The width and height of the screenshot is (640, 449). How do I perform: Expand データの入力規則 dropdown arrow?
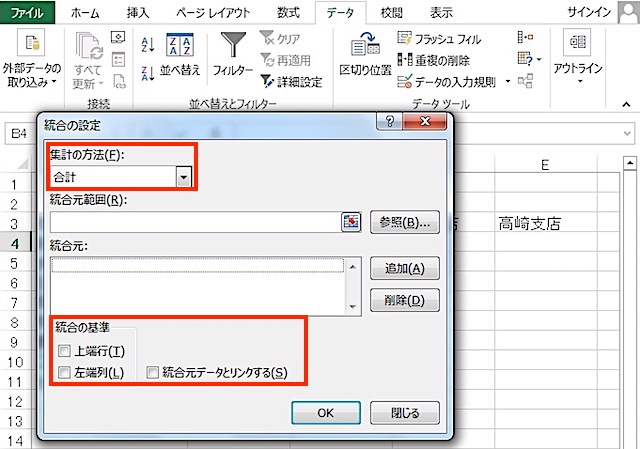[507, 82]
